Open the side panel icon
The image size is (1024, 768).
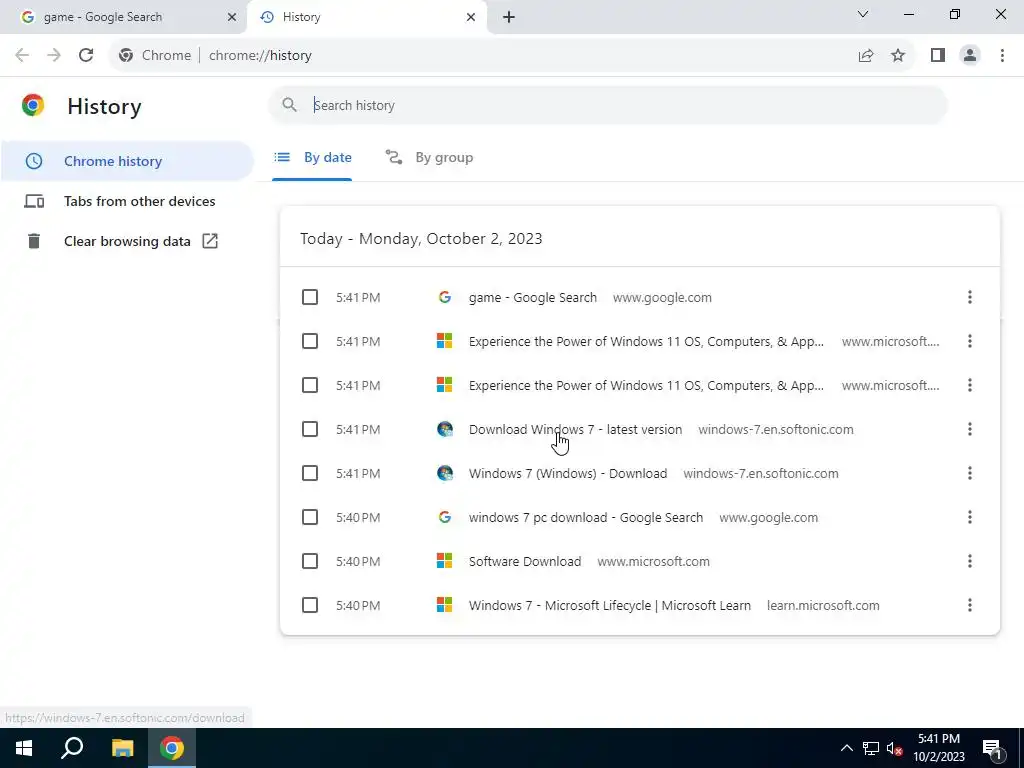[938, 56]
